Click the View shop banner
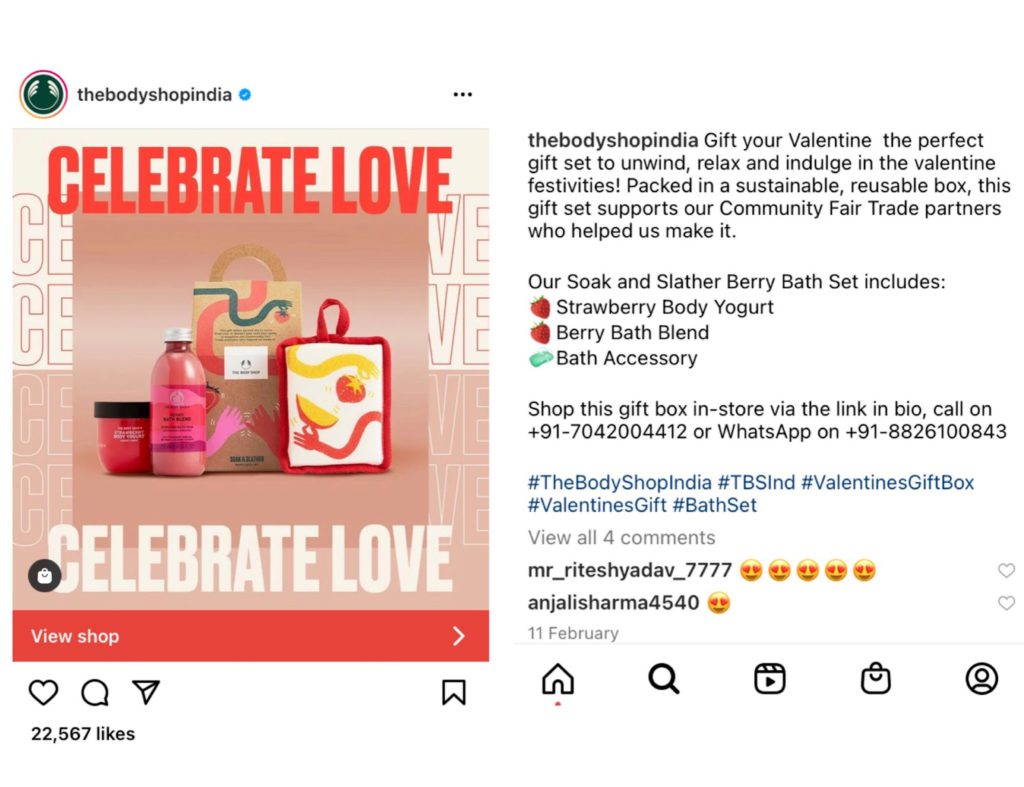The height and width of the screenshot is (787, 1024). (x=250, y=636)
